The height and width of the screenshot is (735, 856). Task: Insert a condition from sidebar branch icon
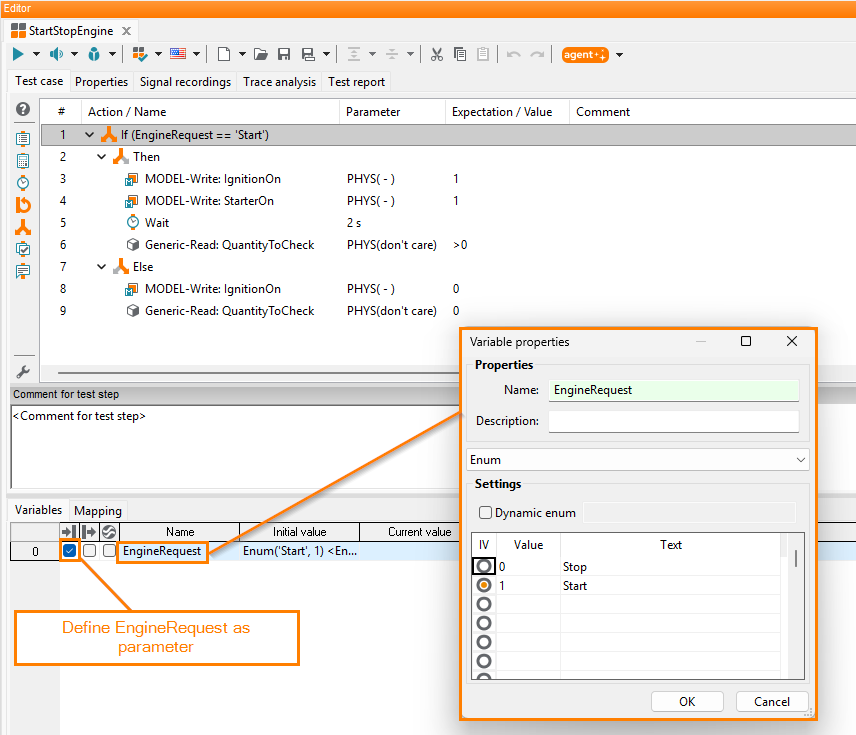point(23,227)
